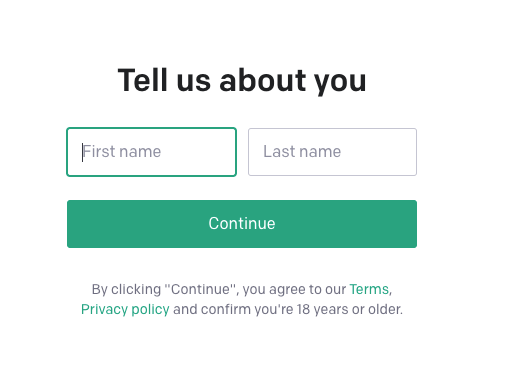The width and height of the screenshot is (512, 366).
Task: View the Terms of use
Action: coord(369,289)
